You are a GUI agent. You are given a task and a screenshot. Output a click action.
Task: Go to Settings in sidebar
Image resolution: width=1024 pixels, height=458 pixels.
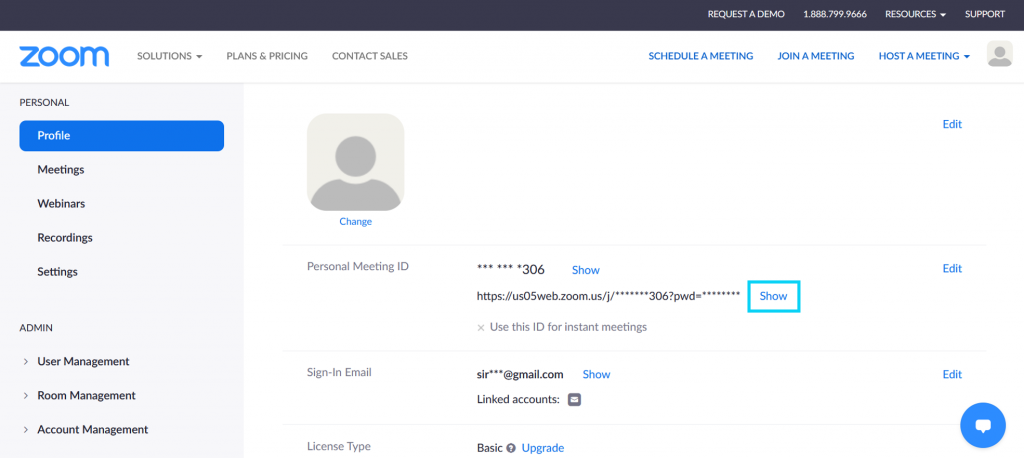[57, 272]
